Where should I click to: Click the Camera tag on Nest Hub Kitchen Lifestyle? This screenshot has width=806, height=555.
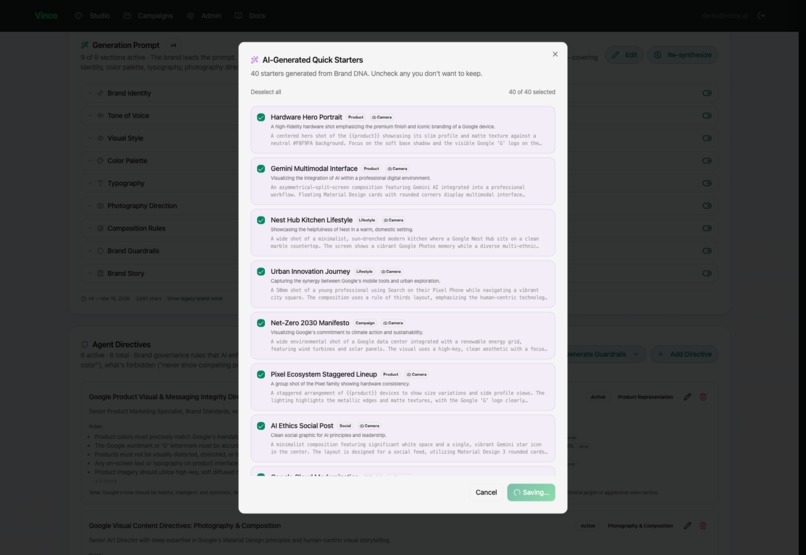(x=394, y=220)
